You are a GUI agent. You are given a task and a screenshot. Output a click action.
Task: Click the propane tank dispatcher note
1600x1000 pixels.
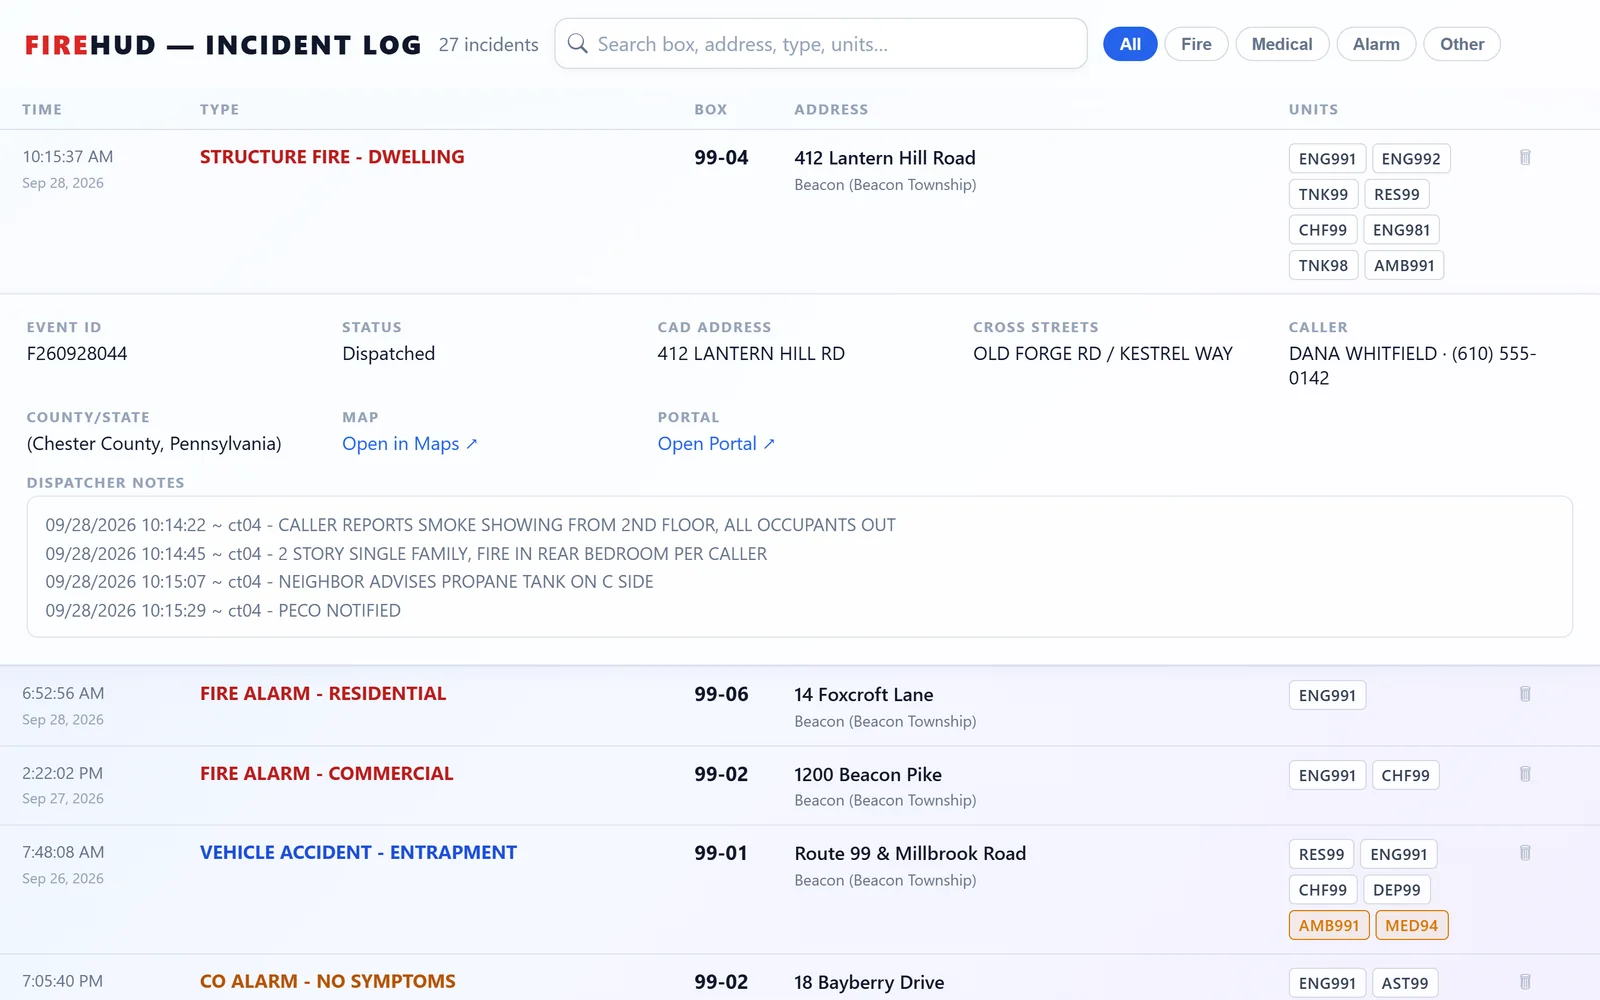[x=349, y=582]
